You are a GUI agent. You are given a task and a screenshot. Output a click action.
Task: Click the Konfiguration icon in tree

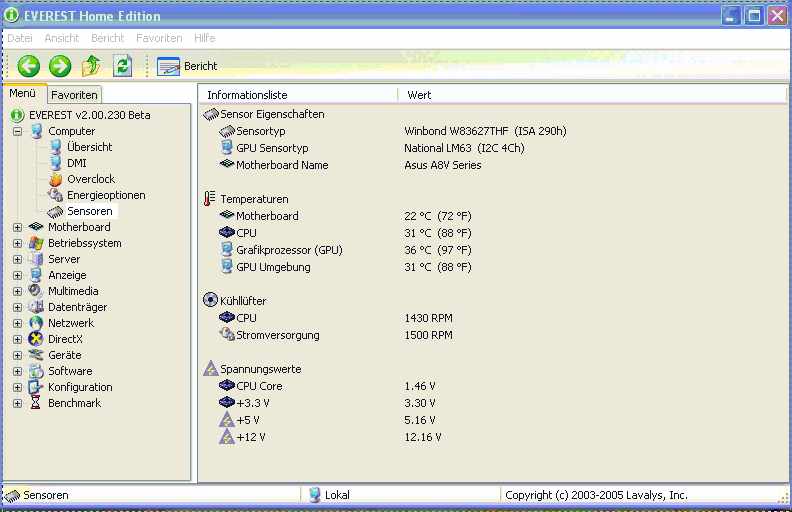(x=35, y=387)
